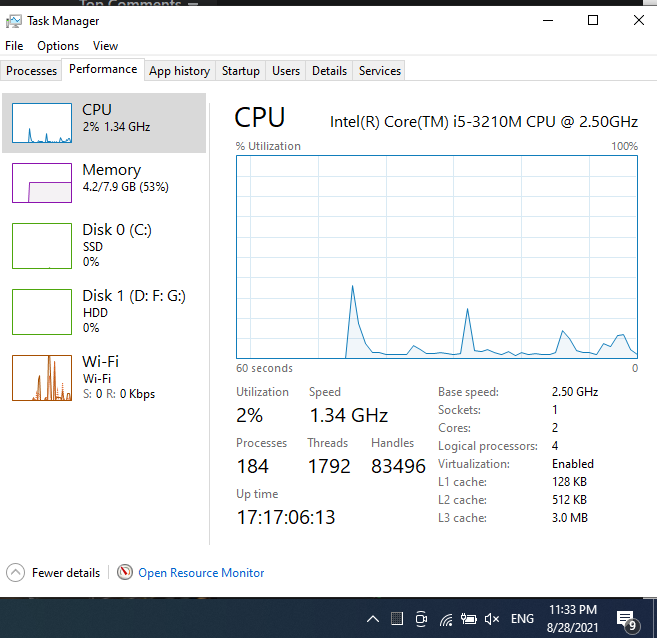657x638 pixels.
Task: Click the 83496 handles count
Action: (398, 466)
